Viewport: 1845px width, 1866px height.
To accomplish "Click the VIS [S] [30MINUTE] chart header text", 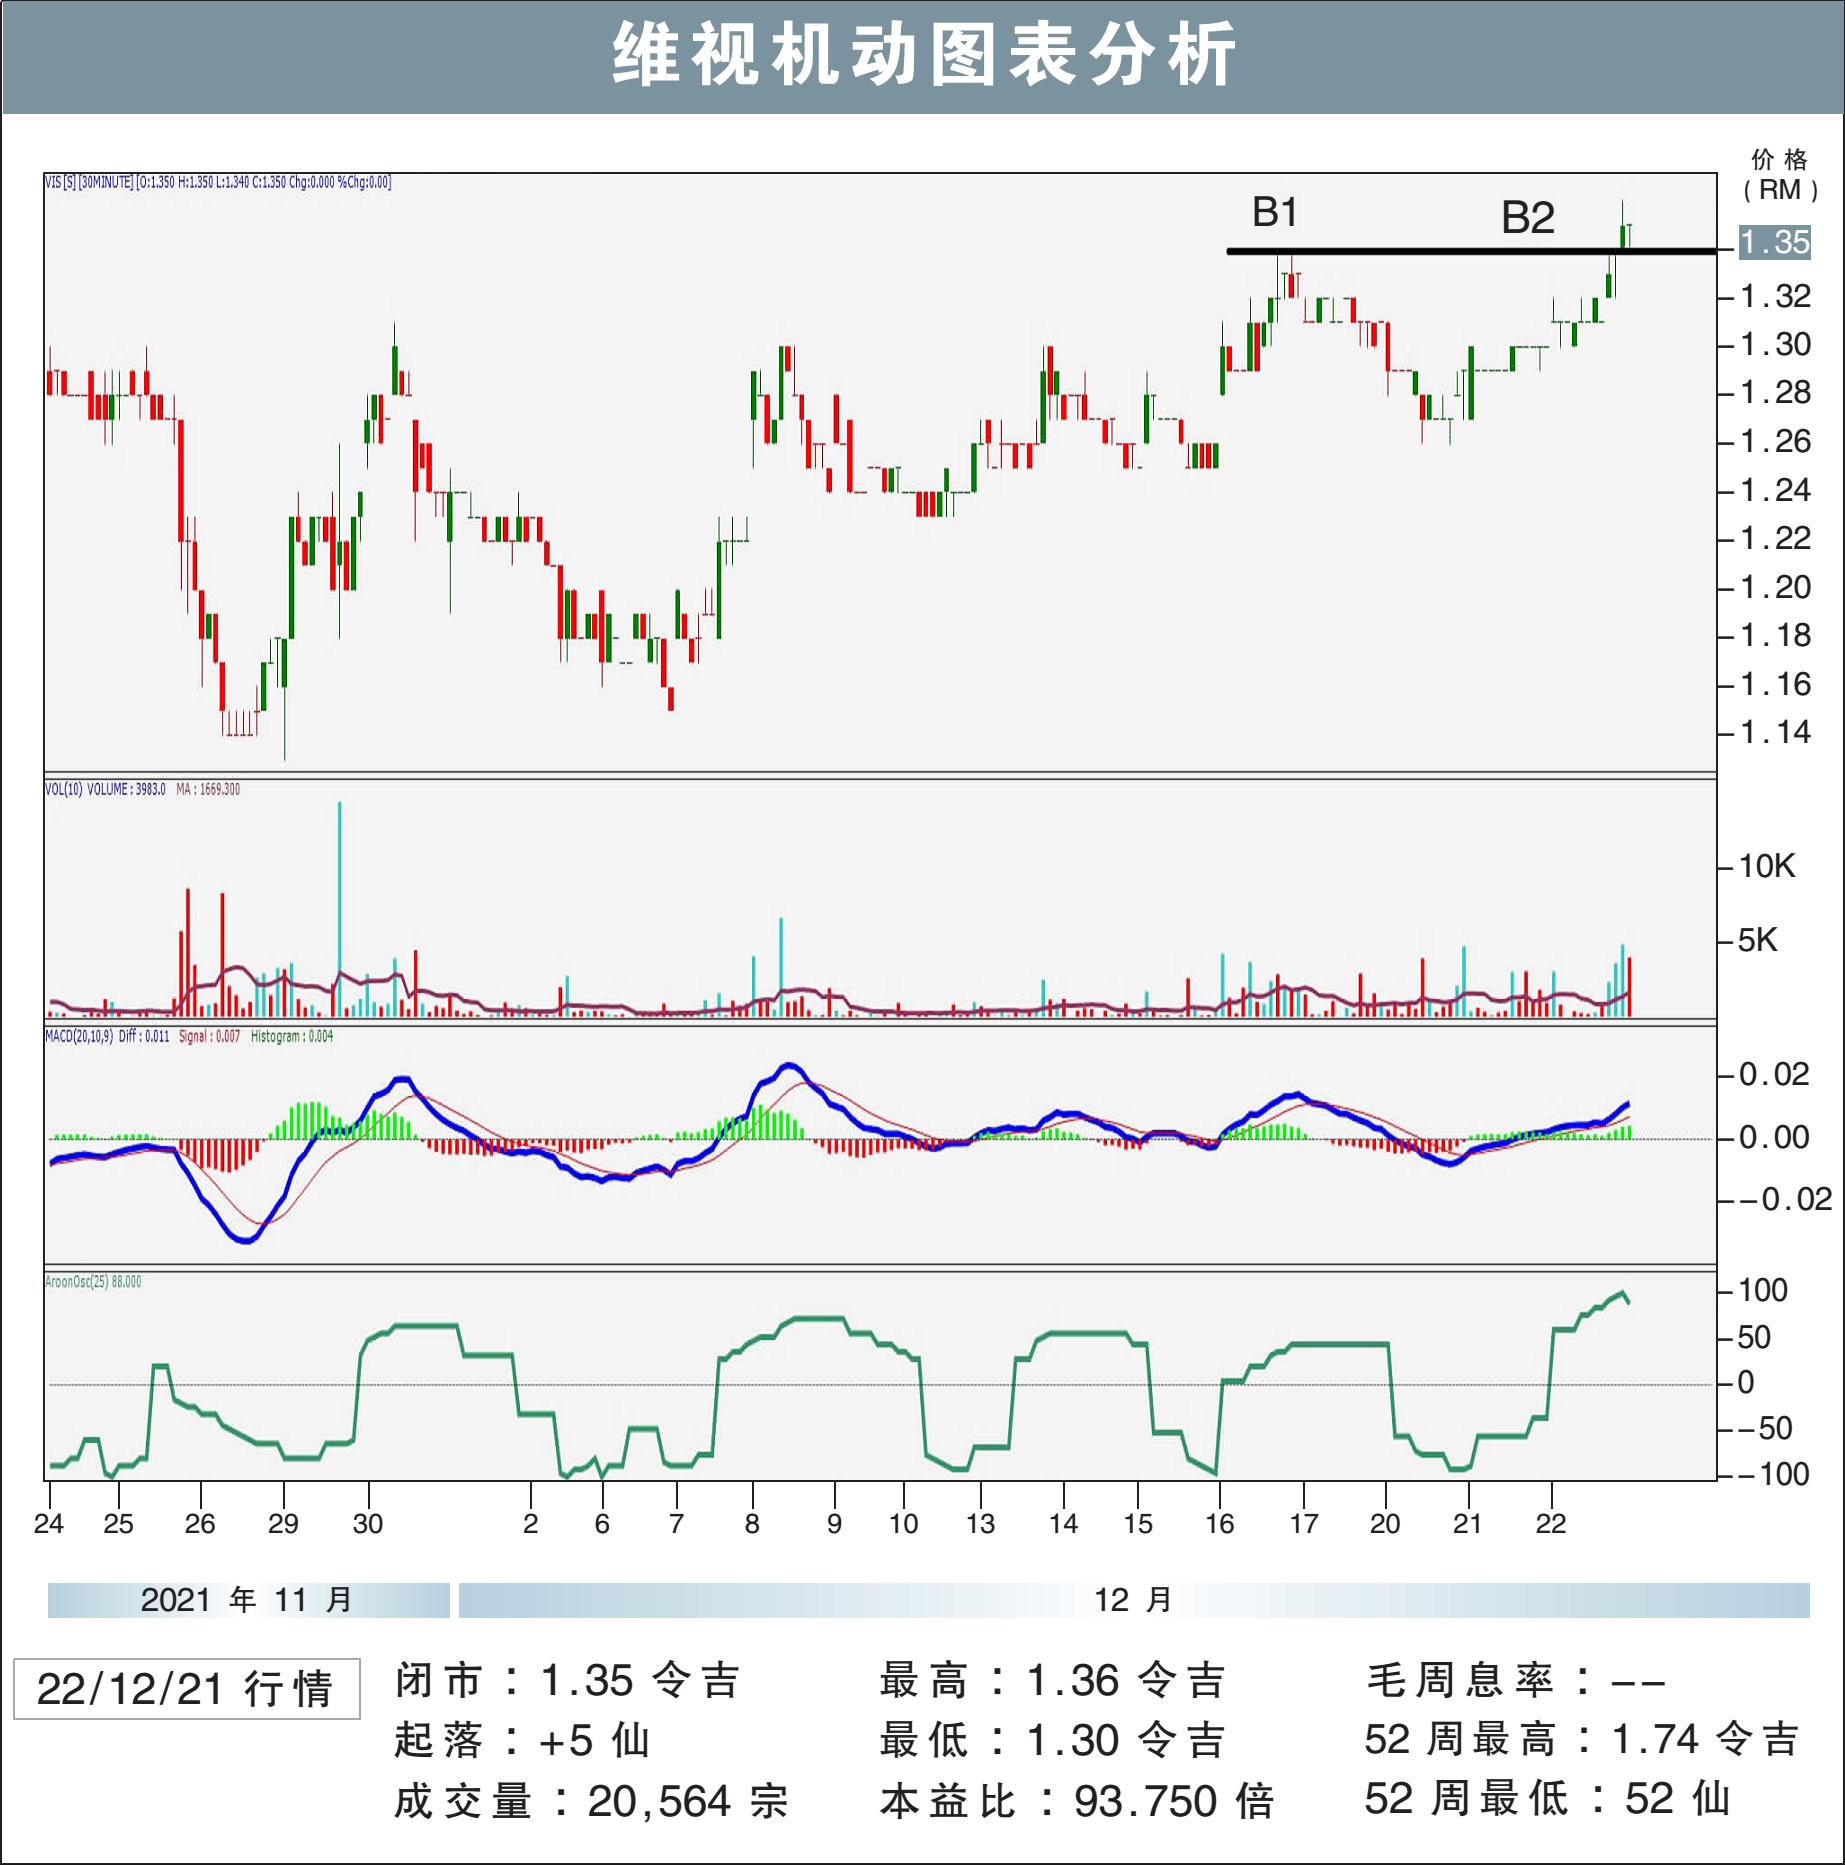I will click(x=218, y=182).
